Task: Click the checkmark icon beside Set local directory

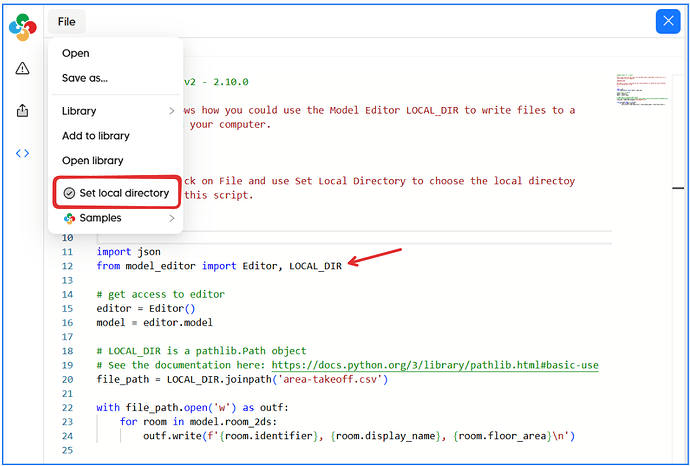Action: [68, 193]
